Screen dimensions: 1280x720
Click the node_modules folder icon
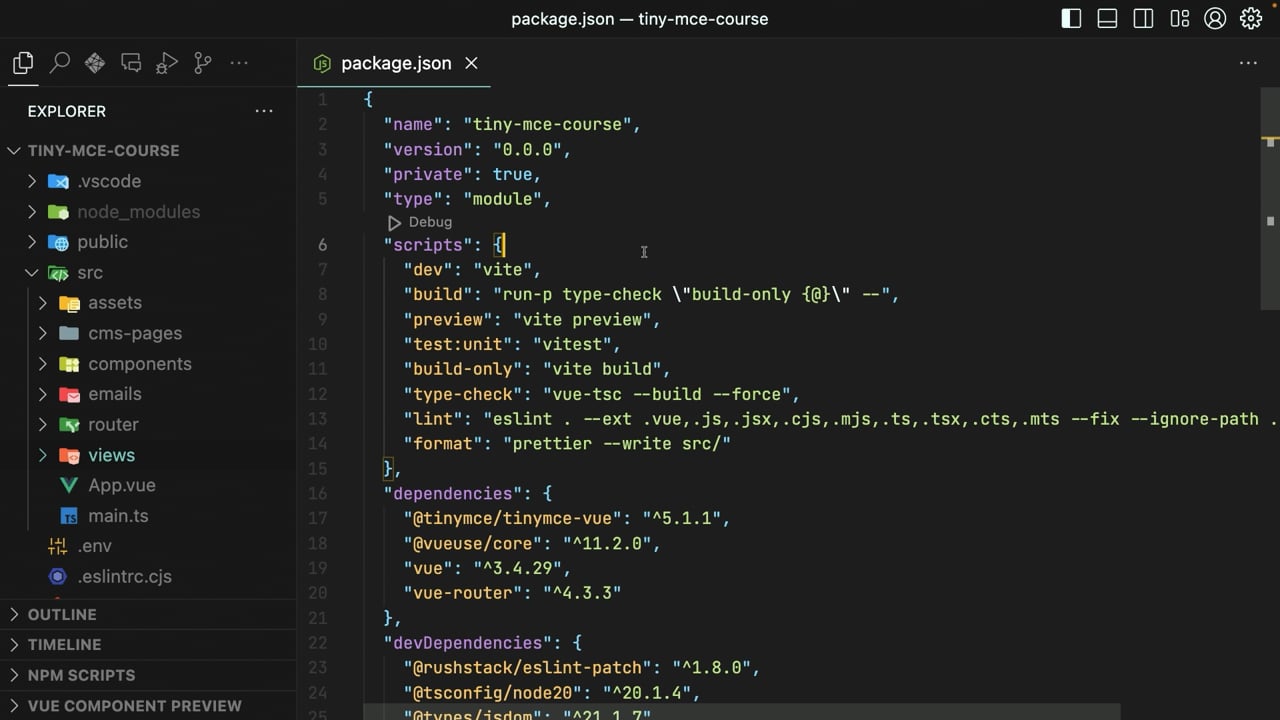[59, 212]
